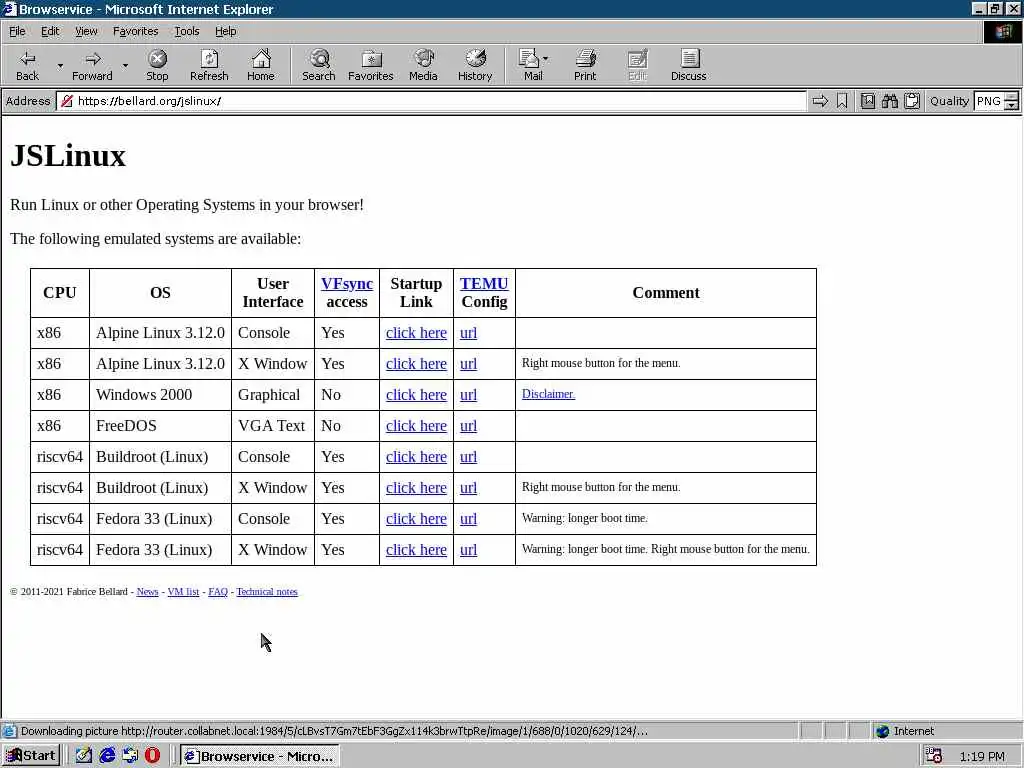Click the 'JSLinux' page heading

tap(68, 156)
